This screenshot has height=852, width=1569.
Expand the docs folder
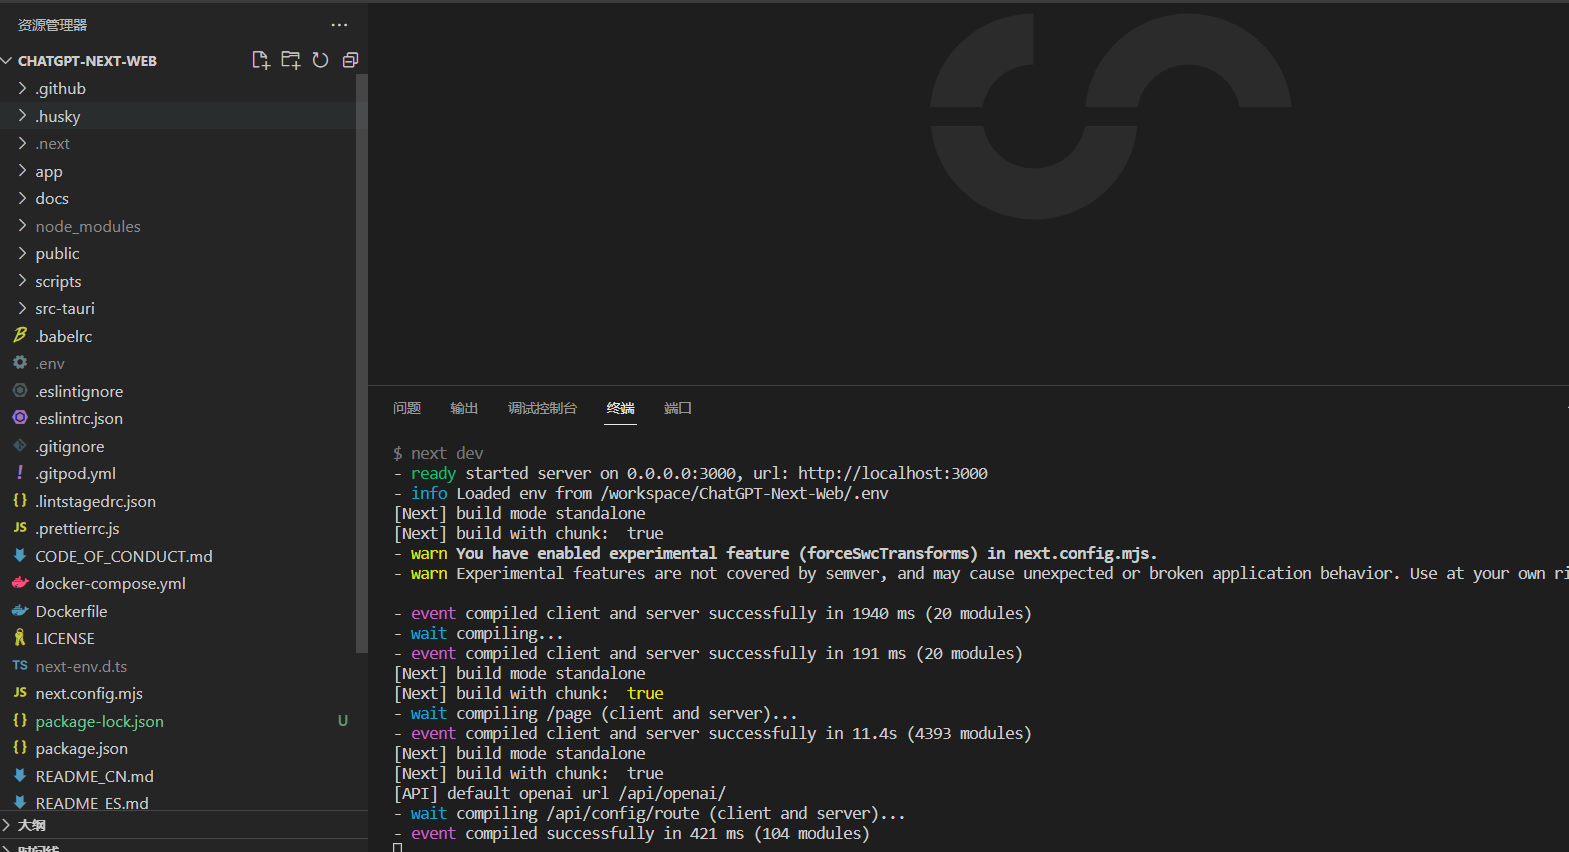pos(22,198)
